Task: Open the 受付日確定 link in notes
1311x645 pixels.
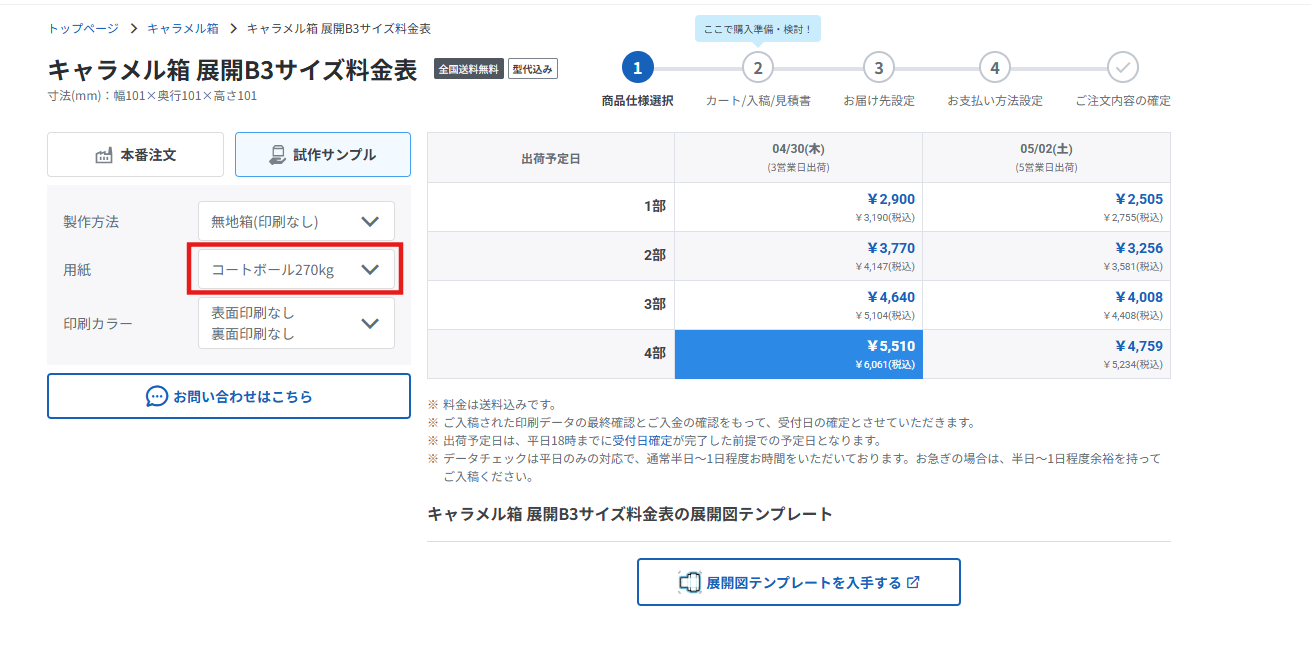Action: (x=643, y=440)
